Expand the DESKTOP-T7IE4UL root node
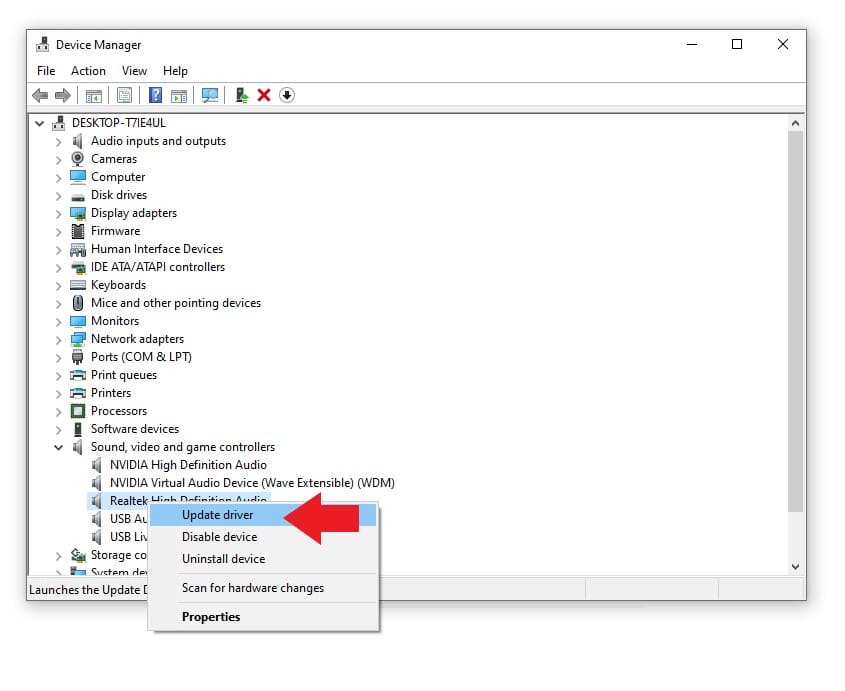 coord(40,123)
